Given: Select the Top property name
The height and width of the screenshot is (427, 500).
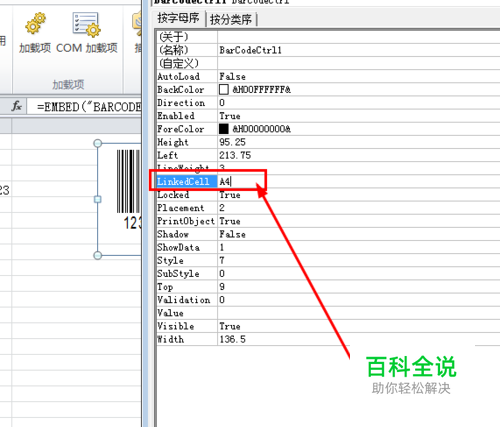Looking at the screenshot, I should pyautogui.click(x=165, y=287).
